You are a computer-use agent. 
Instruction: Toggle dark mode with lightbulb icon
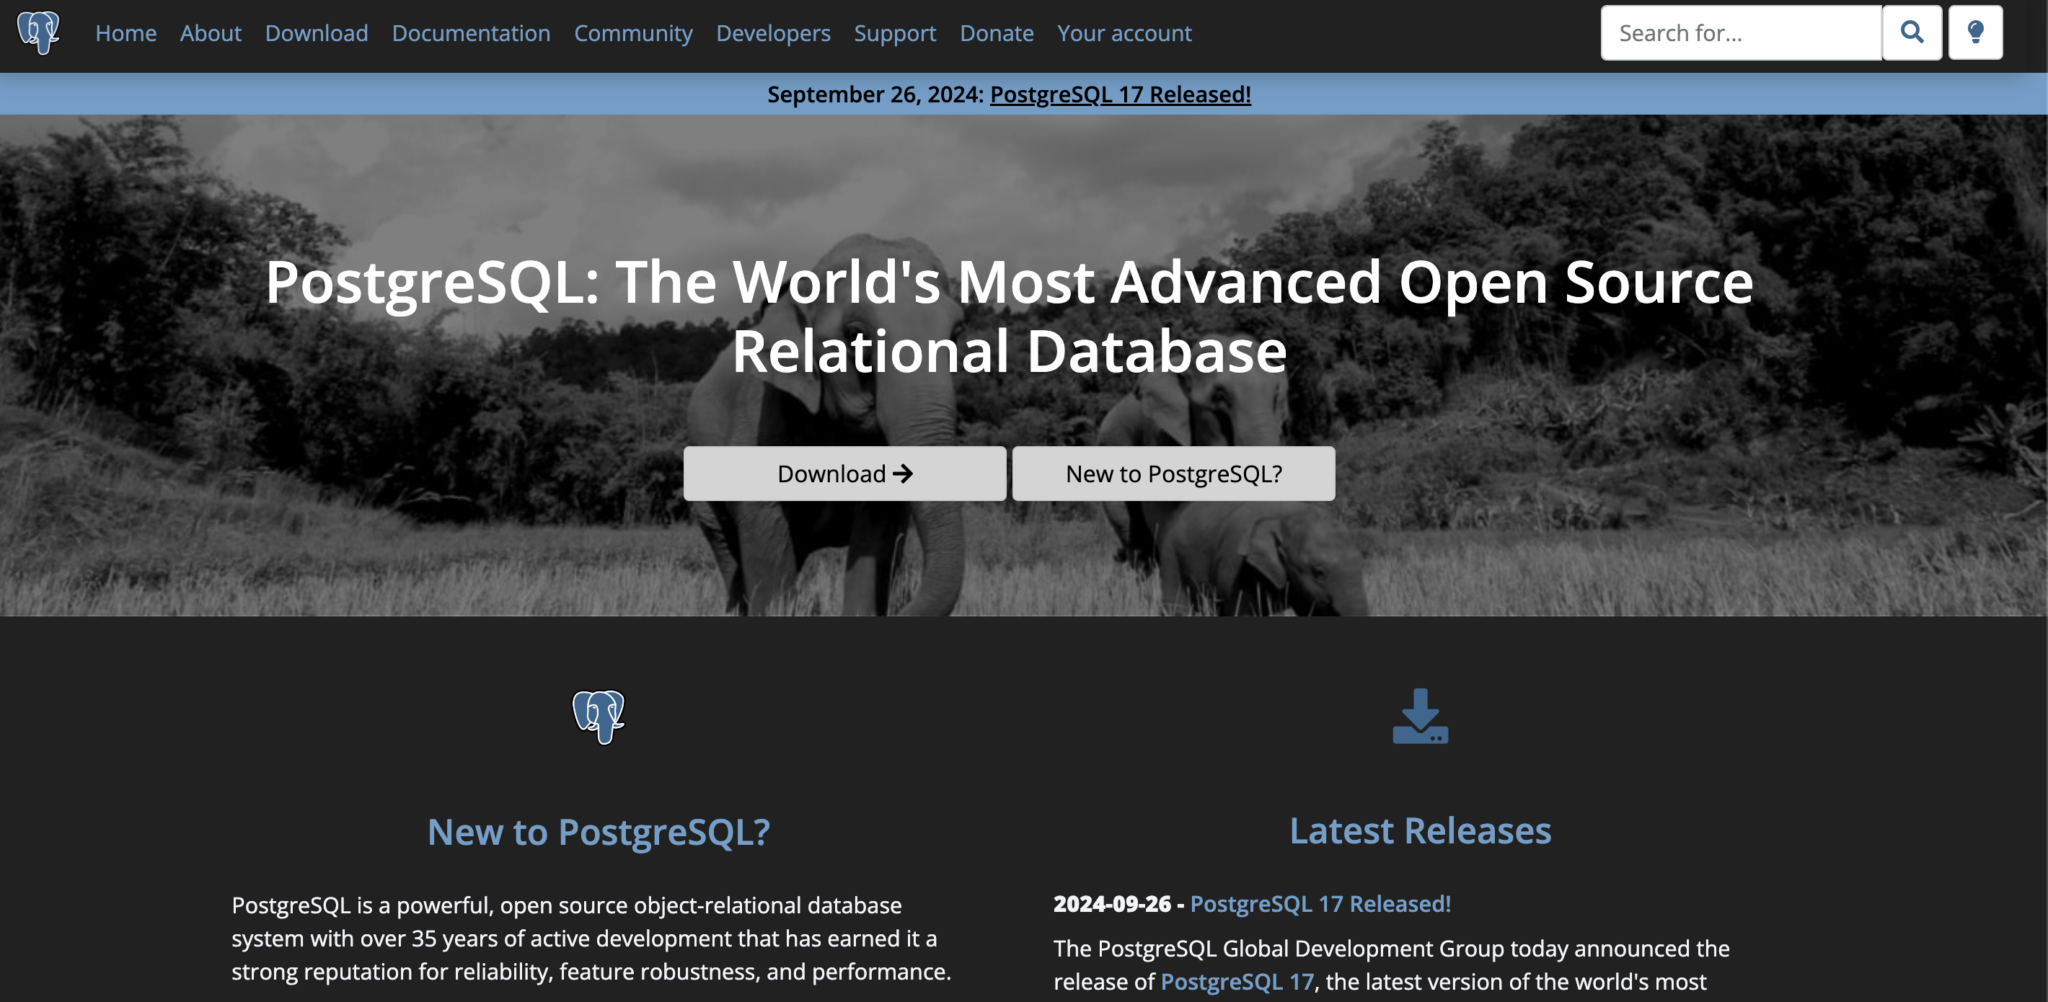(x=1975, y=33)
